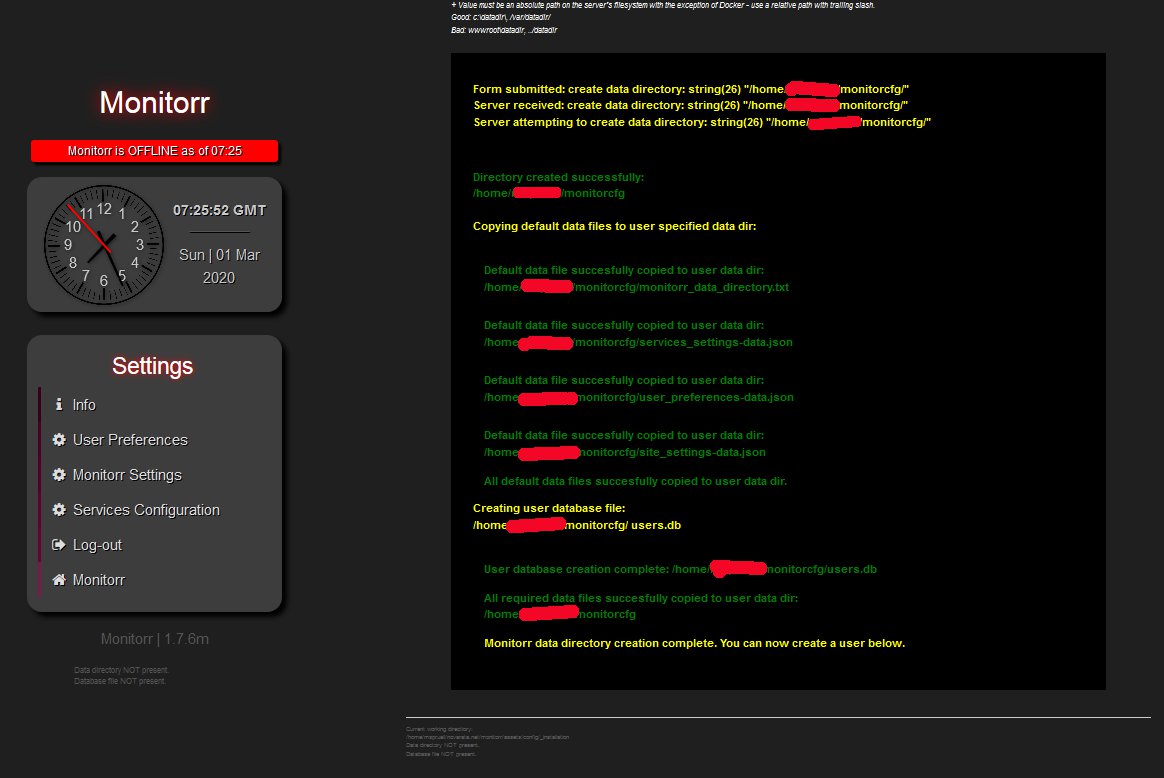Click the Monitorr logo heading

click(153, 101)
